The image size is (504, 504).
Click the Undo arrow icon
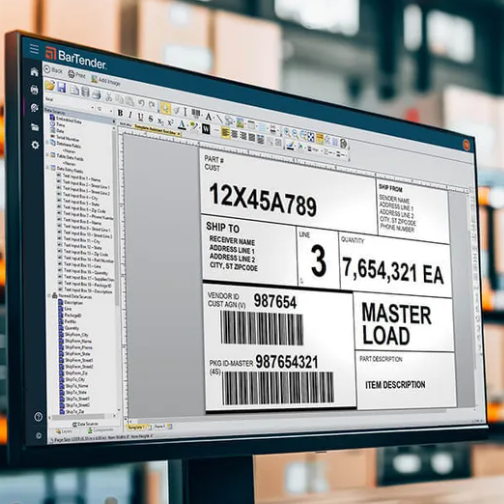141,104
